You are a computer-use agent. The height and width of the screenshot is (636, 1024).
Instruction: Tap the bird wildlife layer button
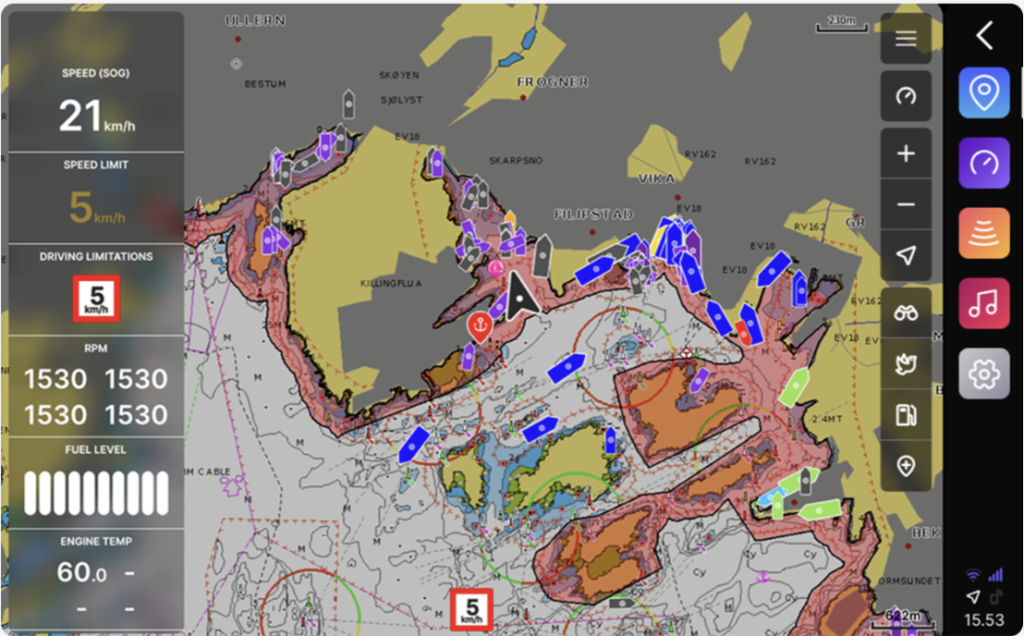point(906,364)
